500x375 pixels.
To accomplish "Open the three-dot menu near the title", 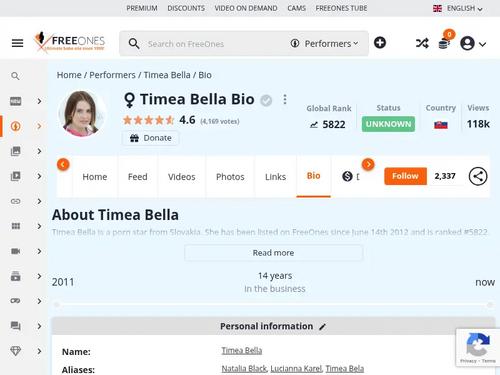I will click(285, 99).
